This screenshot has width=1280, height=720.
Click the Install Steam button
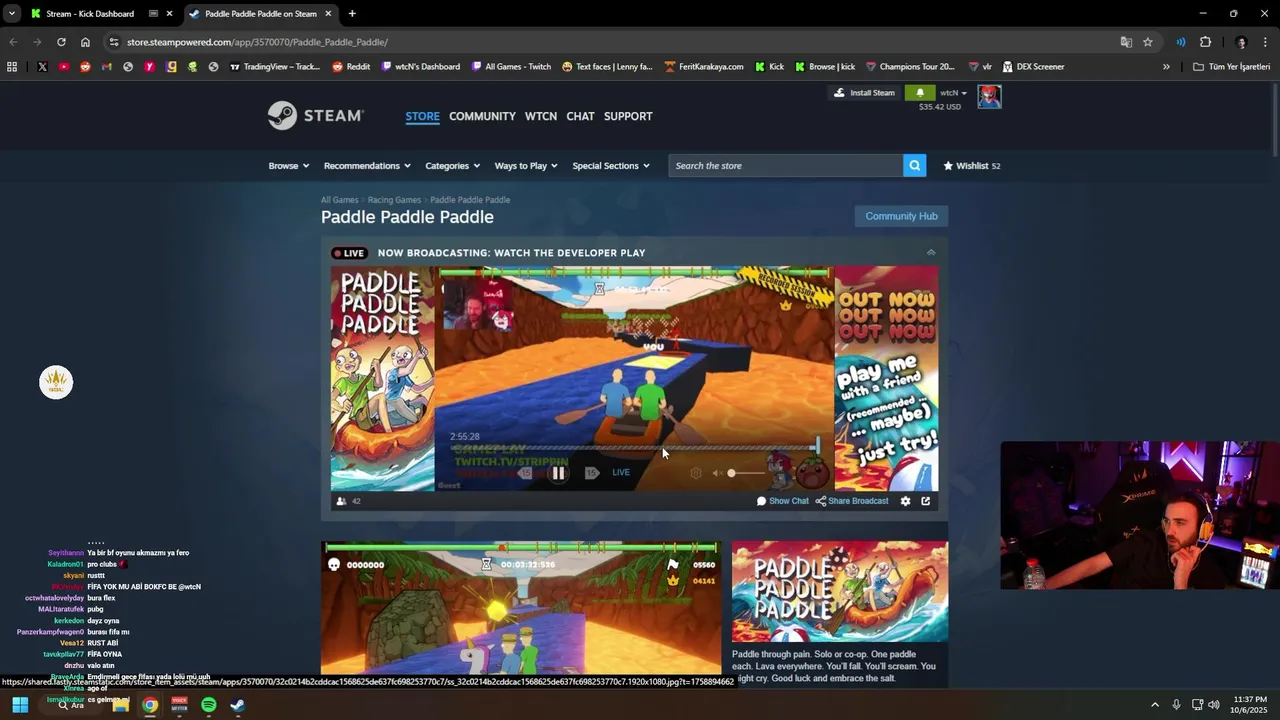865,93
